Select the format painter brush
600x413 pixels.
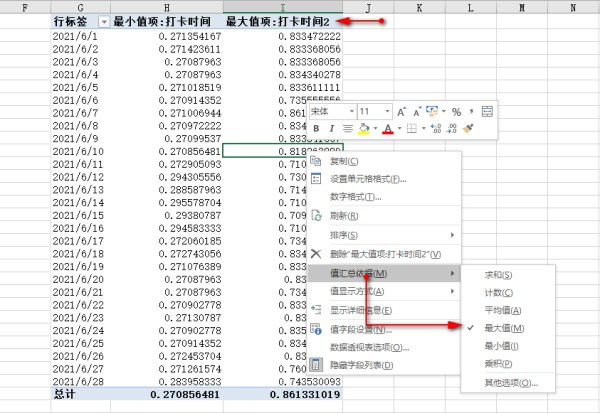point(468,129)
